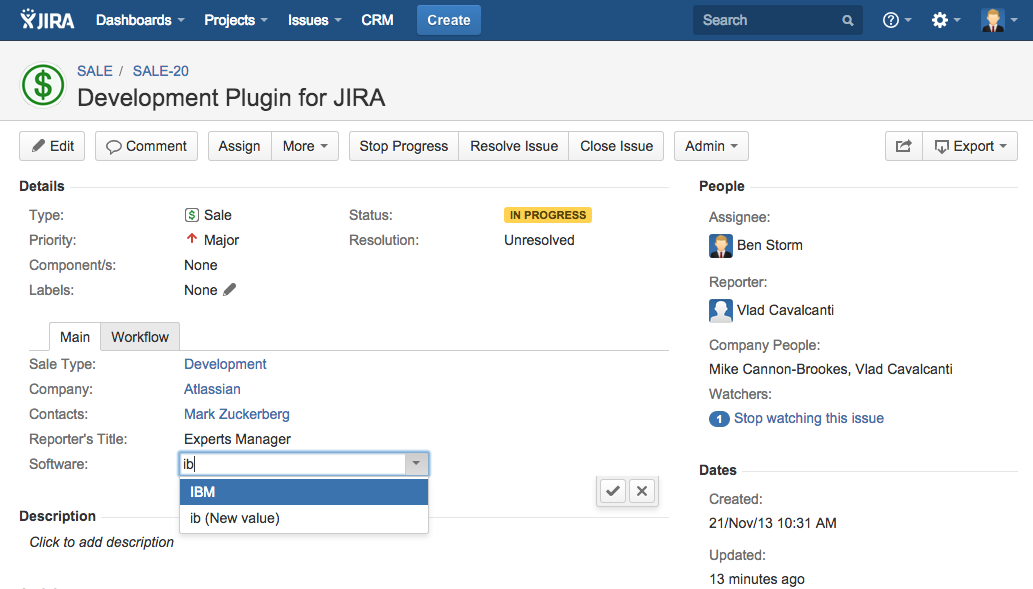This screenshot has width=1033, height=589.
Task: Expand the Export dropdown
Action: 969,146
